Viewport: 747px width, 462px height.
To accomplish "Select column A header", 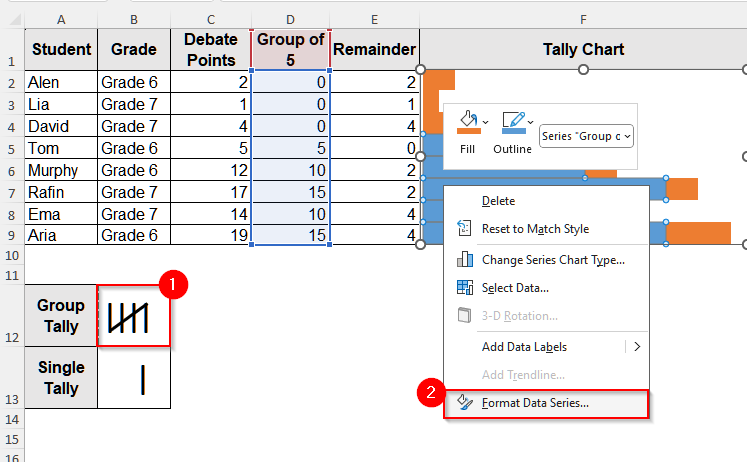I will pyautogui.click(x=61, y=20).
